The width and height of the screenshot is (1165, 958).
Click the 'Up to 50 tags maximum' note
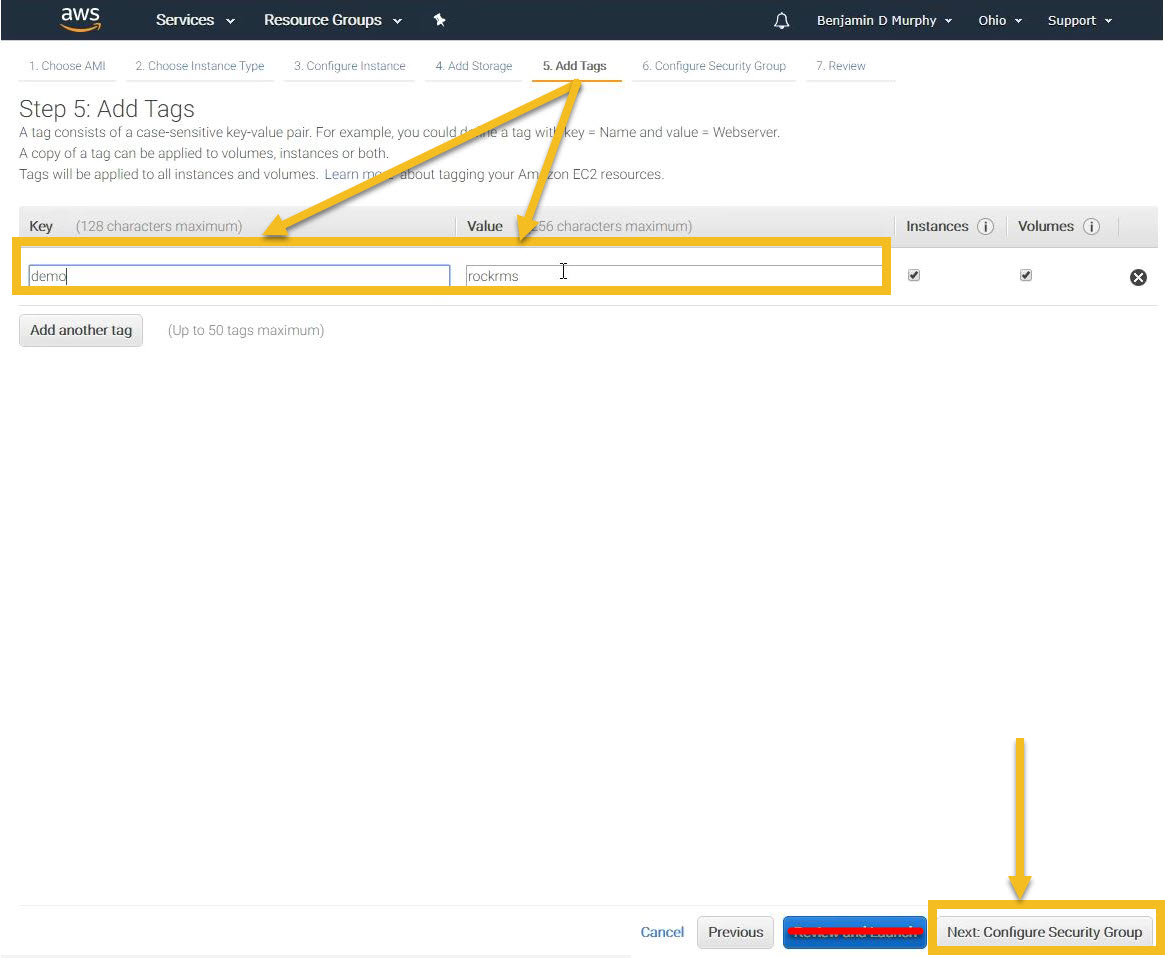[246, 330]
